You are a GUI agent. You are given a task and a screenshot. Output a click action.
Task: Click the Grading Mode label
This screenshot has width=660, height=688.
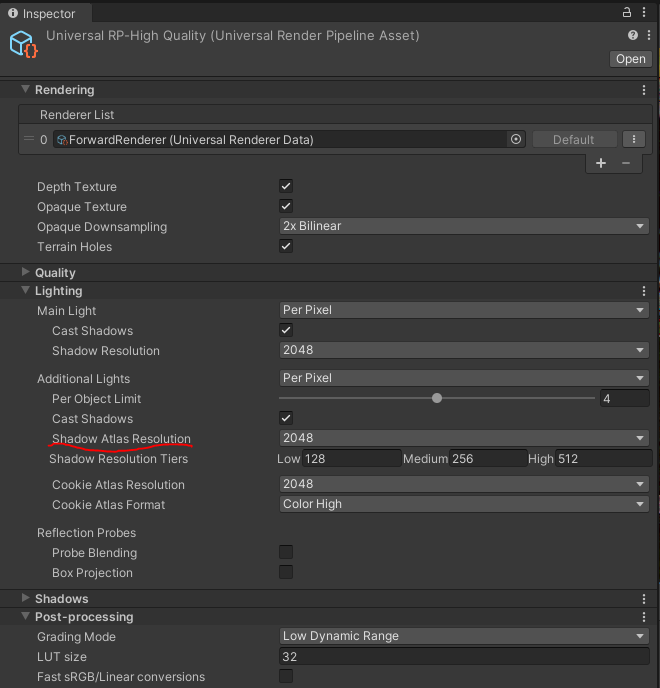76,637
